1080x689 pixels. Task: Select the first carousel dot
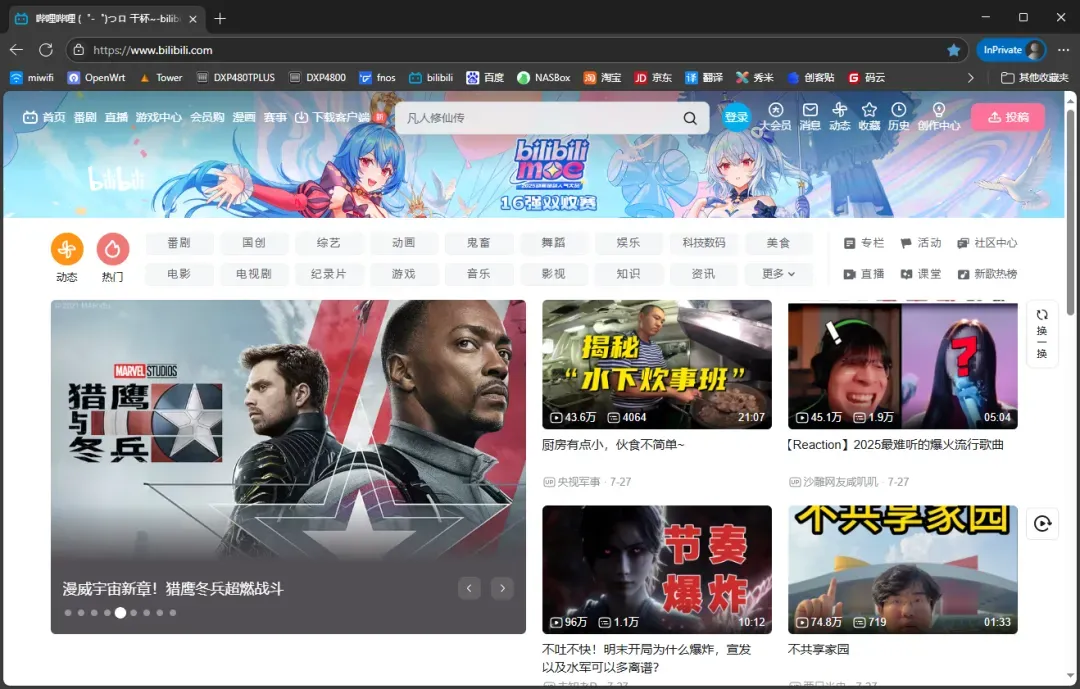[68, 613]
